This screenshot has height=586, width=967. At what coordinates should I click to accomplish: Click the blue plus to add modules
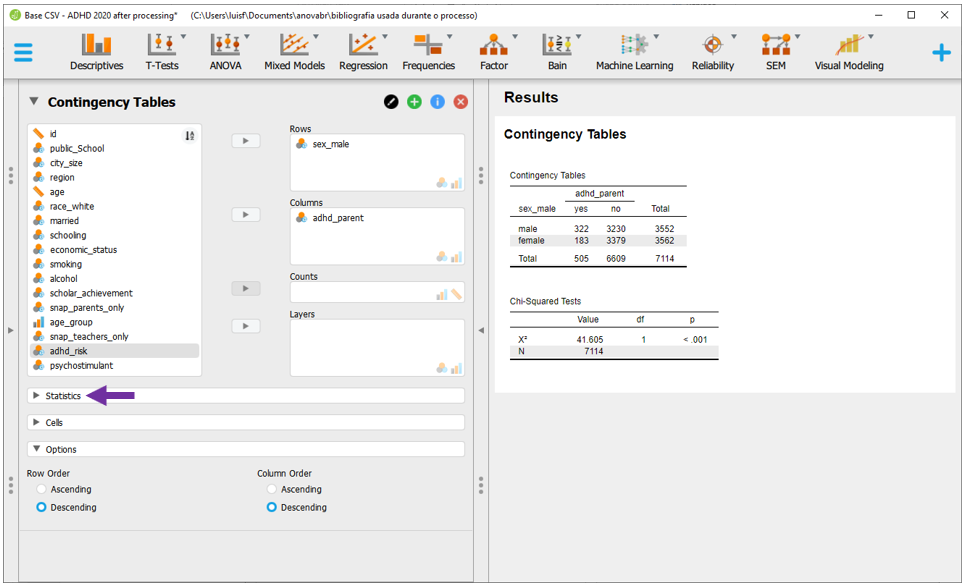[941, 53]
